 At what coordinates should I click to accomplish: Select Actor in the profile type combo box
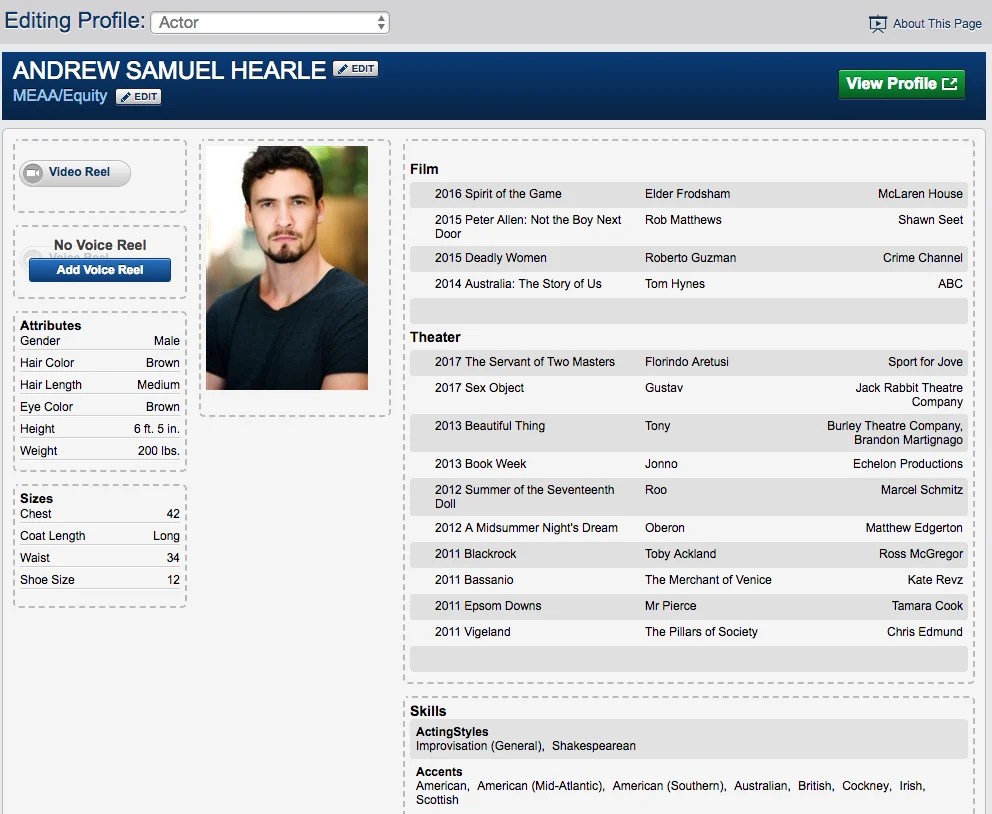270,21
